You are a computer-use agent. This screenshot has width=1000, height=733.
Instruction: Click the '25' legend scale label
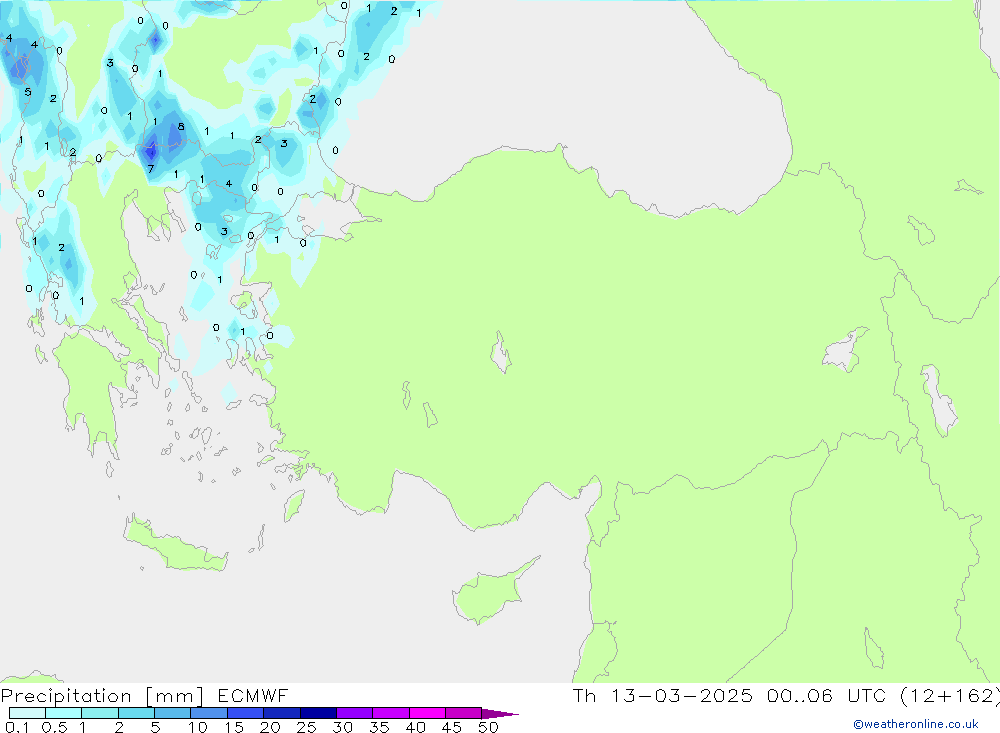pyautogui.click(x=307, y=727)
